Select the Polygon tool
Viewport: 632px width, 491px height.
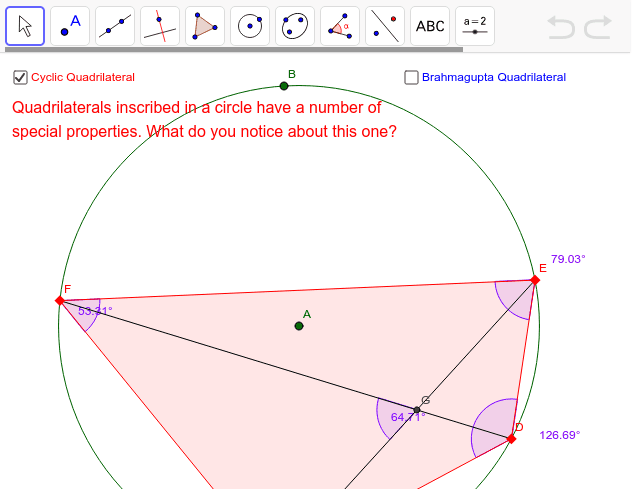[x=205, y=26]
